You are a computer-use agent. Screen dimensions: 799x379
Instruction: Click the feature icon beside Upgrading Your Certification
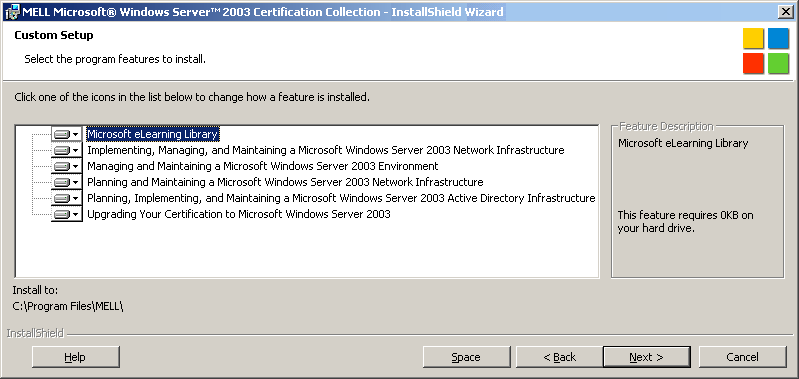pos(62,214)
